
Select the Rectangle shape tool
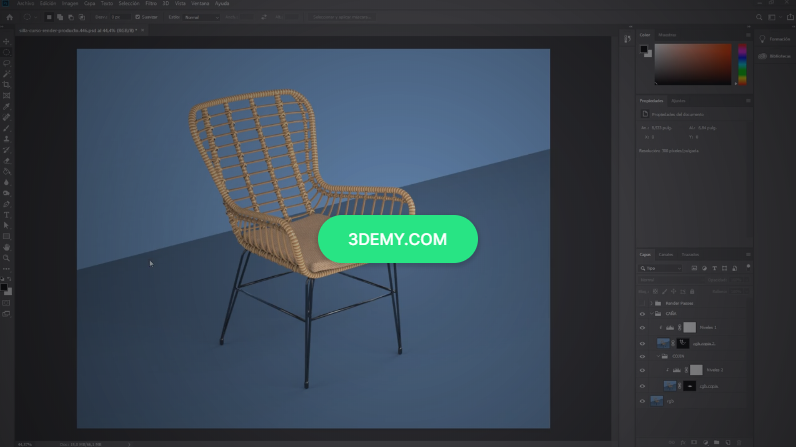7,236
